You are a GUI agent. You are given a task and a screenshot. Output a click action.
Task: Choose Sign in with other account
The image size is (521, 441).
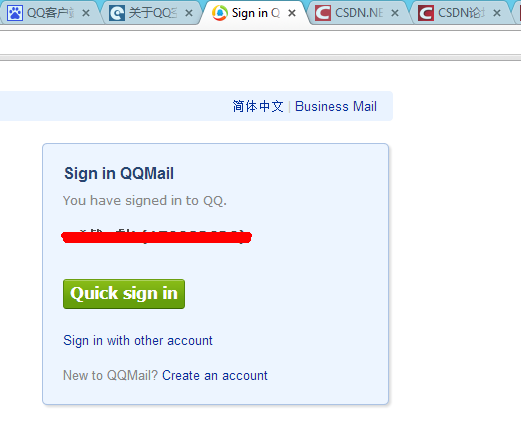[x=138, y=341]
